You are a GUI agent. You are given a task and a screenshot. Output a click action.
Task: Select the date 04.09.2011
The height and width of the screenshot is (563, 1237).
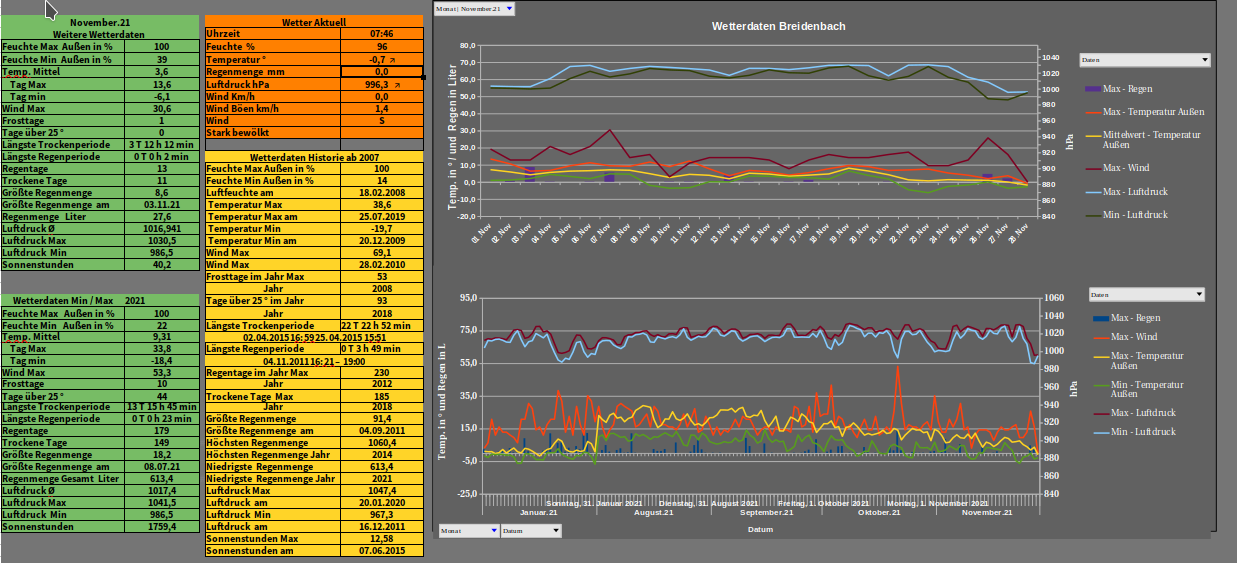(382, 430)
